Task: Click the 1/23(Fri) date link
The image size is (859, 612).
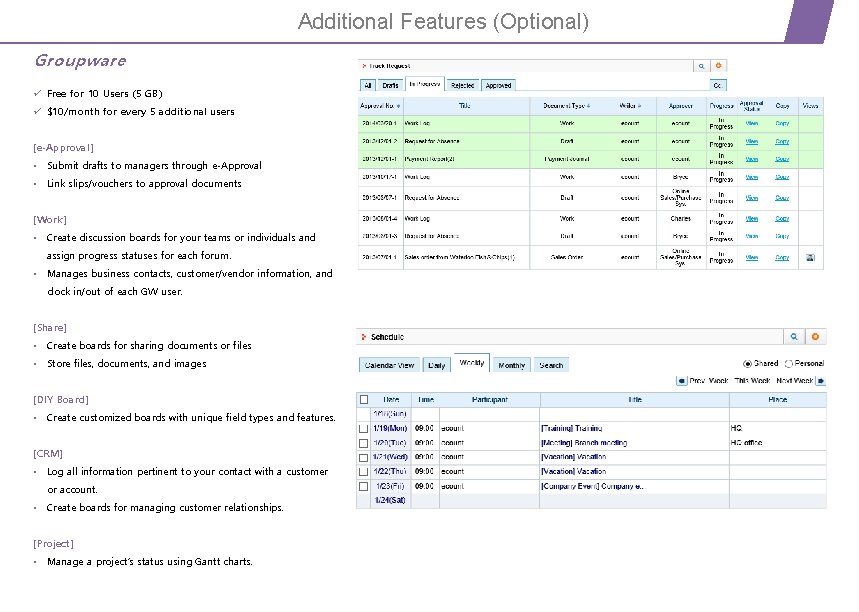Action: pyautogui.click(x=390, y=486)
